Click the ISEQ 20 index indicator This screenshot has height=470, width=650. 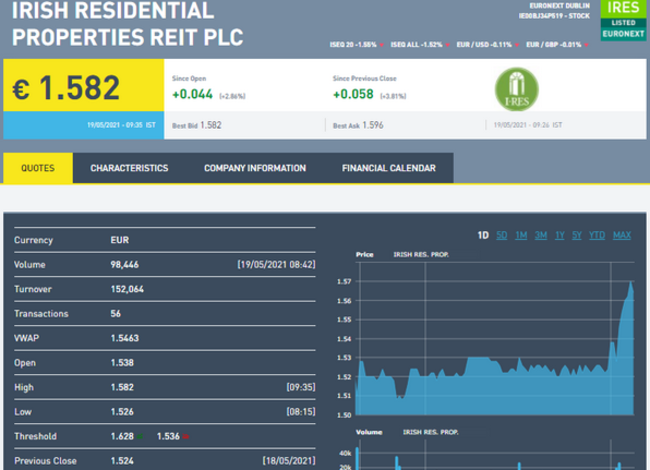[353, 45]
